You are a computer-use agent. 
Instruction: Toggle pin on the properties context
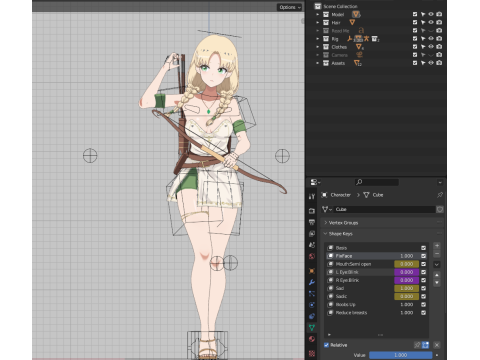(440, 195)
